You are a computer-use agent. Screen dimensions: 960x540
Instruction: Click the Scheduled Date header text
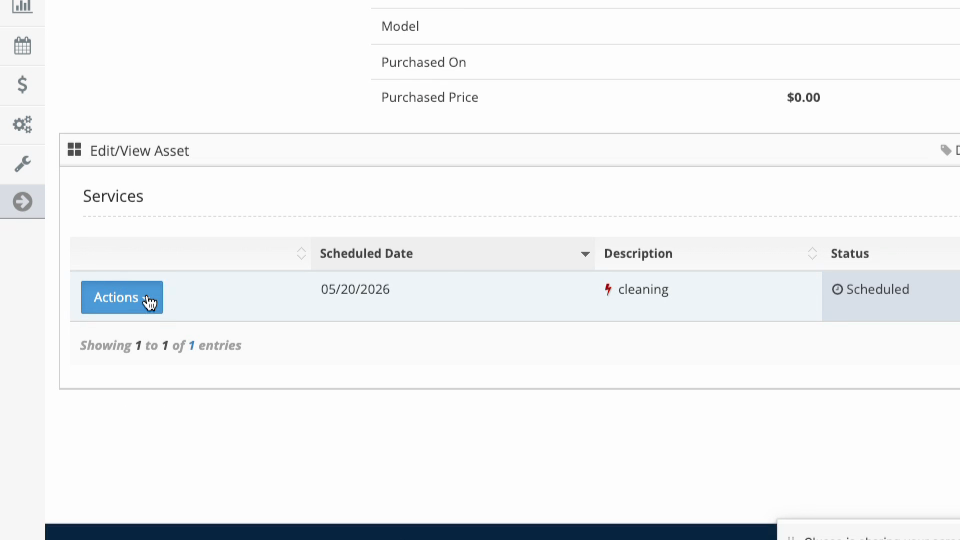click(366, 253)
